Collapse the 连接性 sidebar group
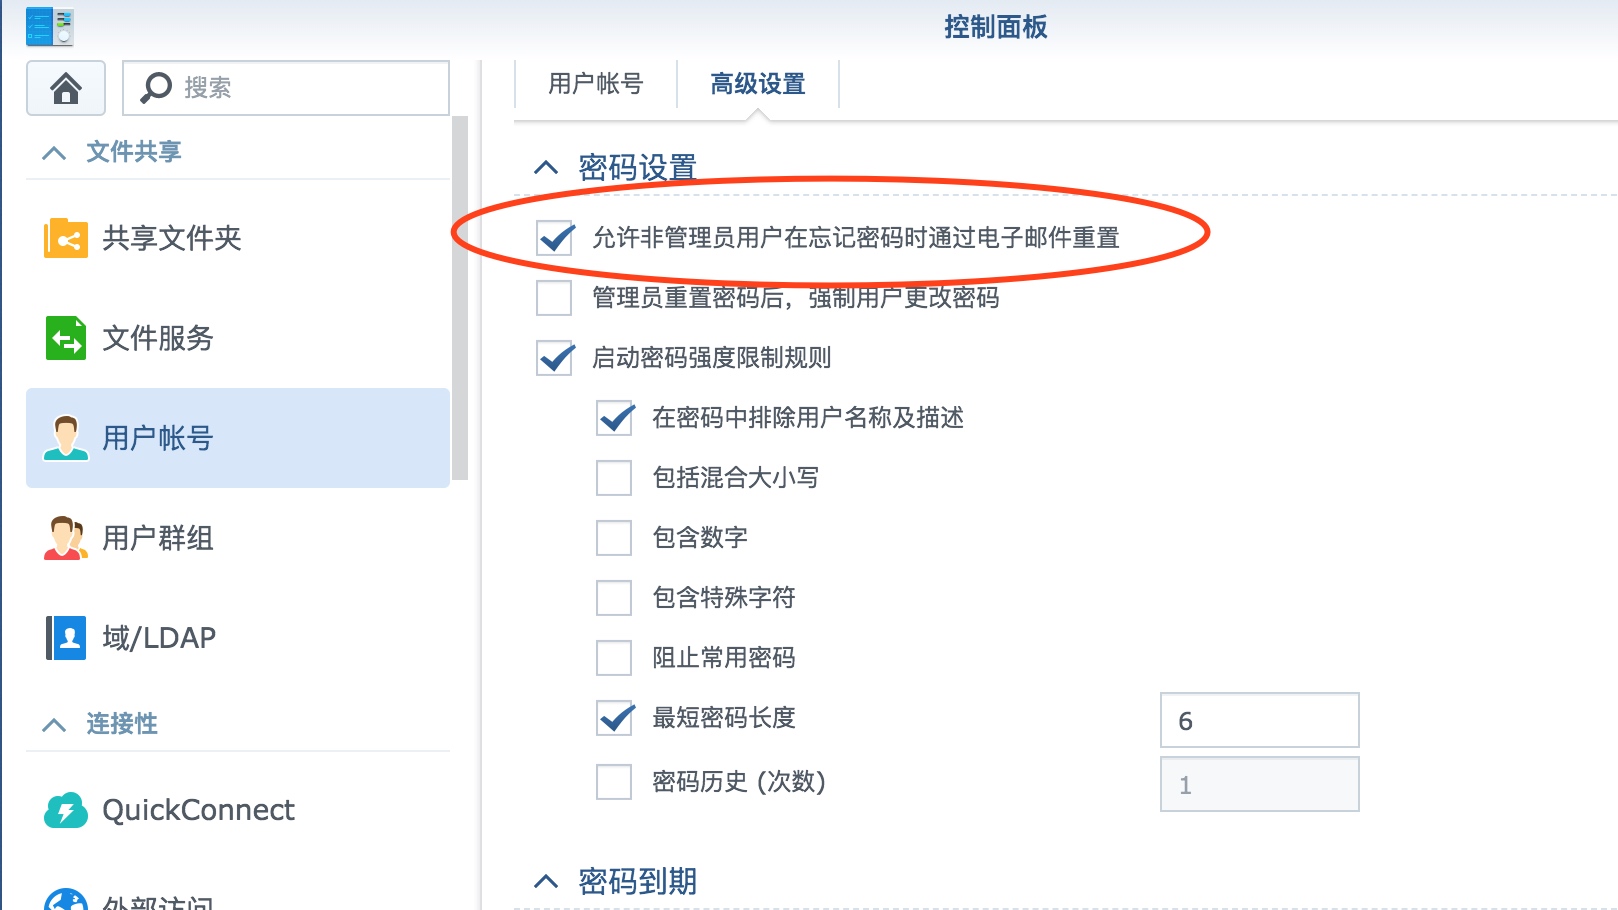1618x910 pixels. 54,725
